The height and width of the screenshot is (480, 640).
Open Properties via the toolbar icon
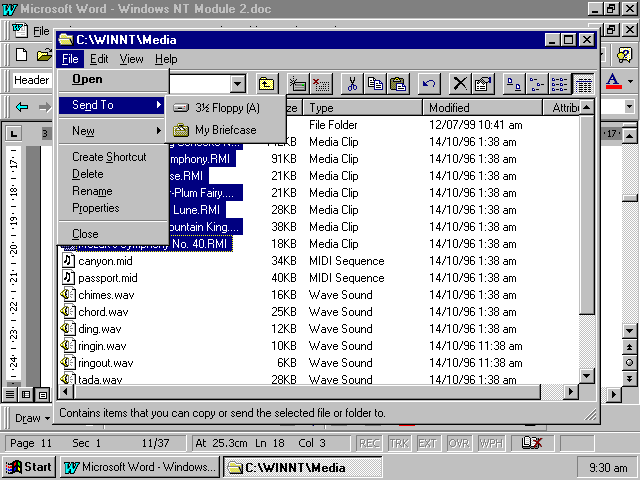[483, 85]
